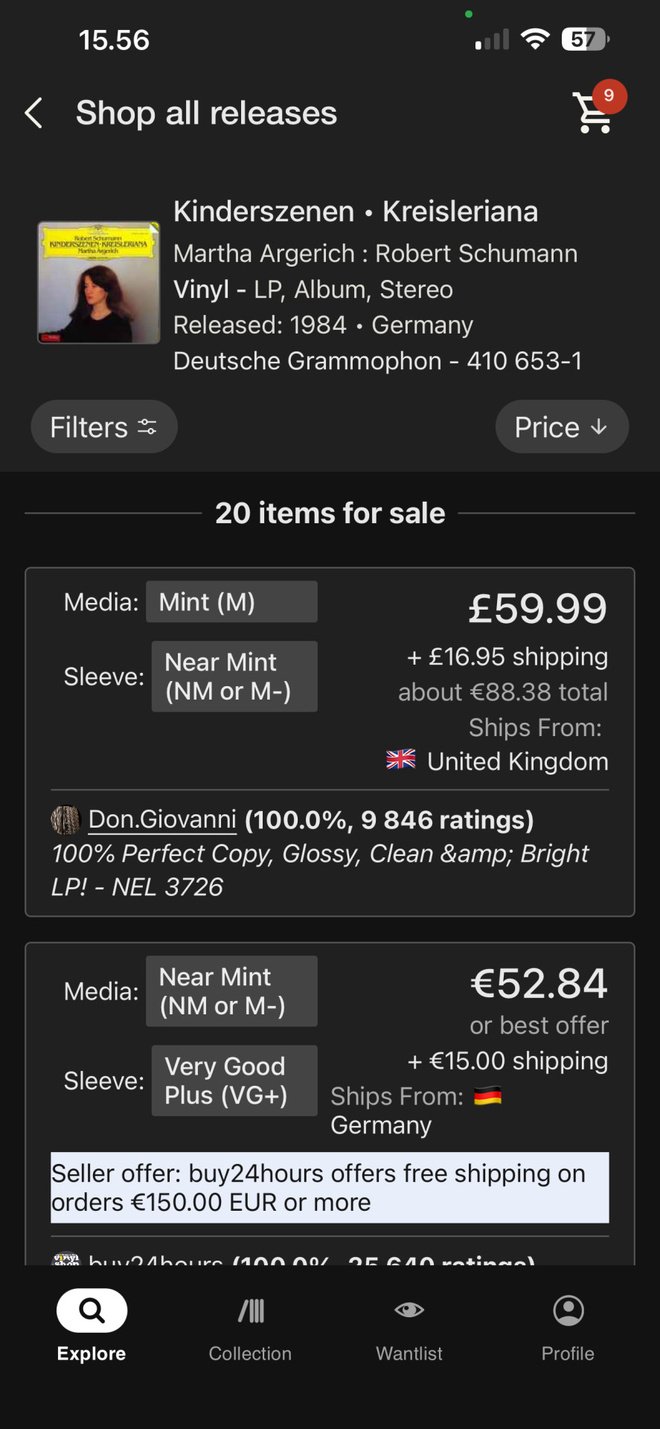Image resolution: width=660 pixels, height=1429 pixels.
Task: Open the Filters button
Action: click(104, 427)
